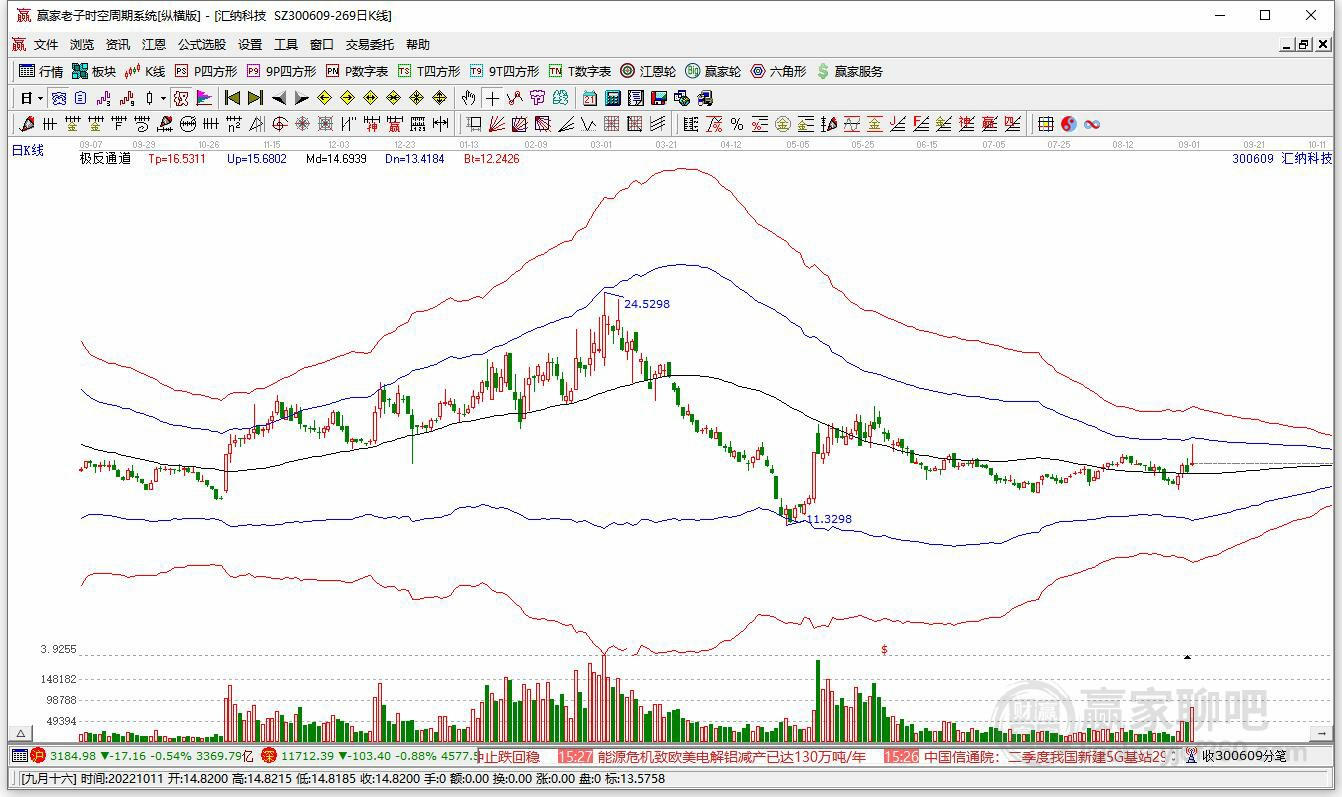This screenshot has height=797, width=1342.
Task: Click the 24.5298 high price marker
Action: (x=647, y=303)
